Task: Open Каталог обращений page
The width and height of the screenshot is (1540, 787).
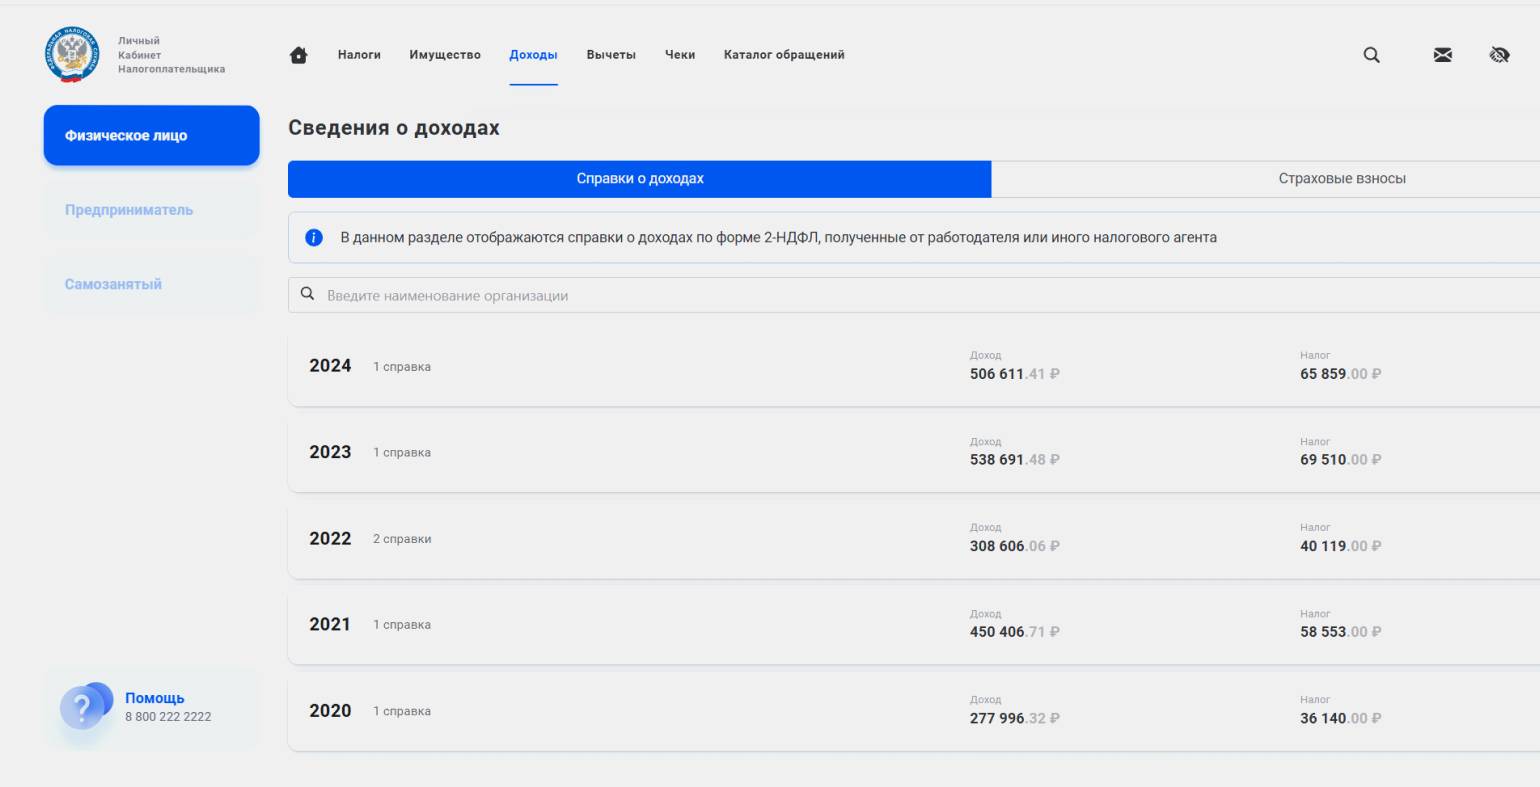Action: point(784,55)
